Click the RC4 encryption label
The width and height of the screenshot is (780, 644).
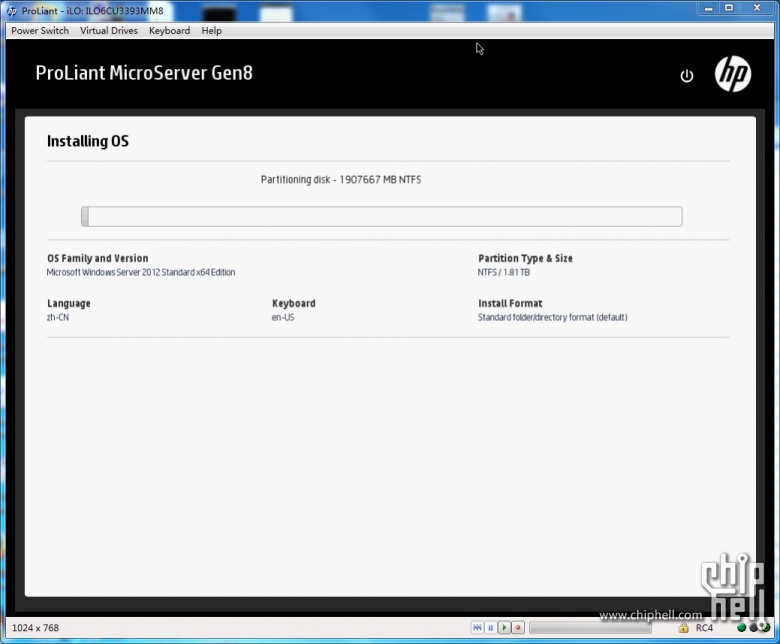704,628
